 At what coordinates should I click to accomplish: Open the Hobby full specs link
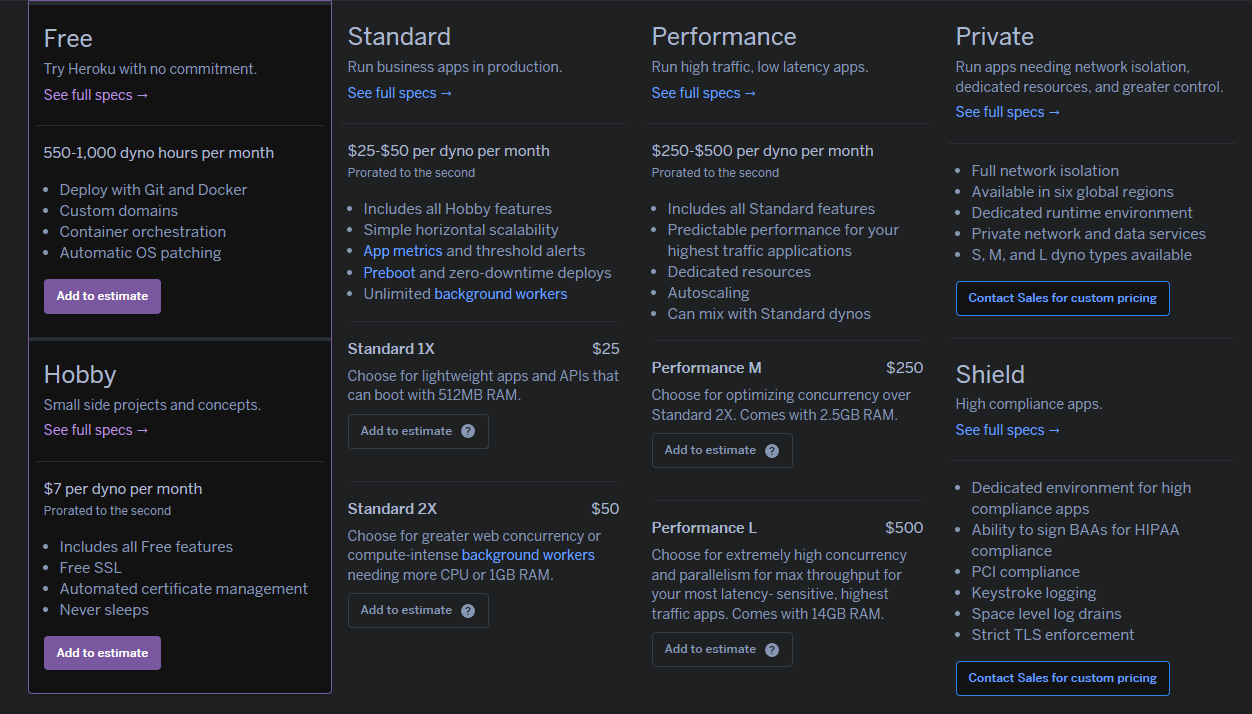tap(96, 429)
